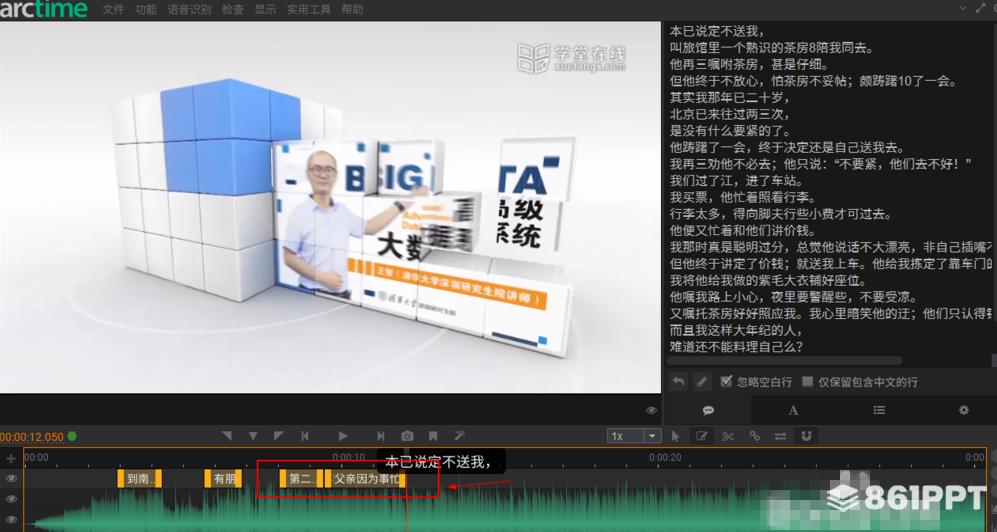Click the swap arrows tool icon
Viewport: 997px width, 532px height.
(780, 436)
